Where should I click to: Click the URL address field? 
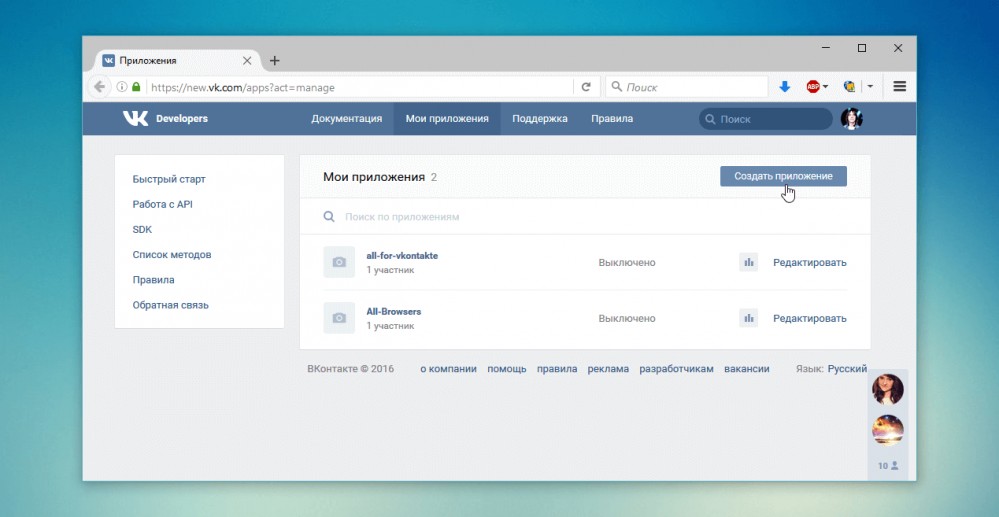coord(360,87)
